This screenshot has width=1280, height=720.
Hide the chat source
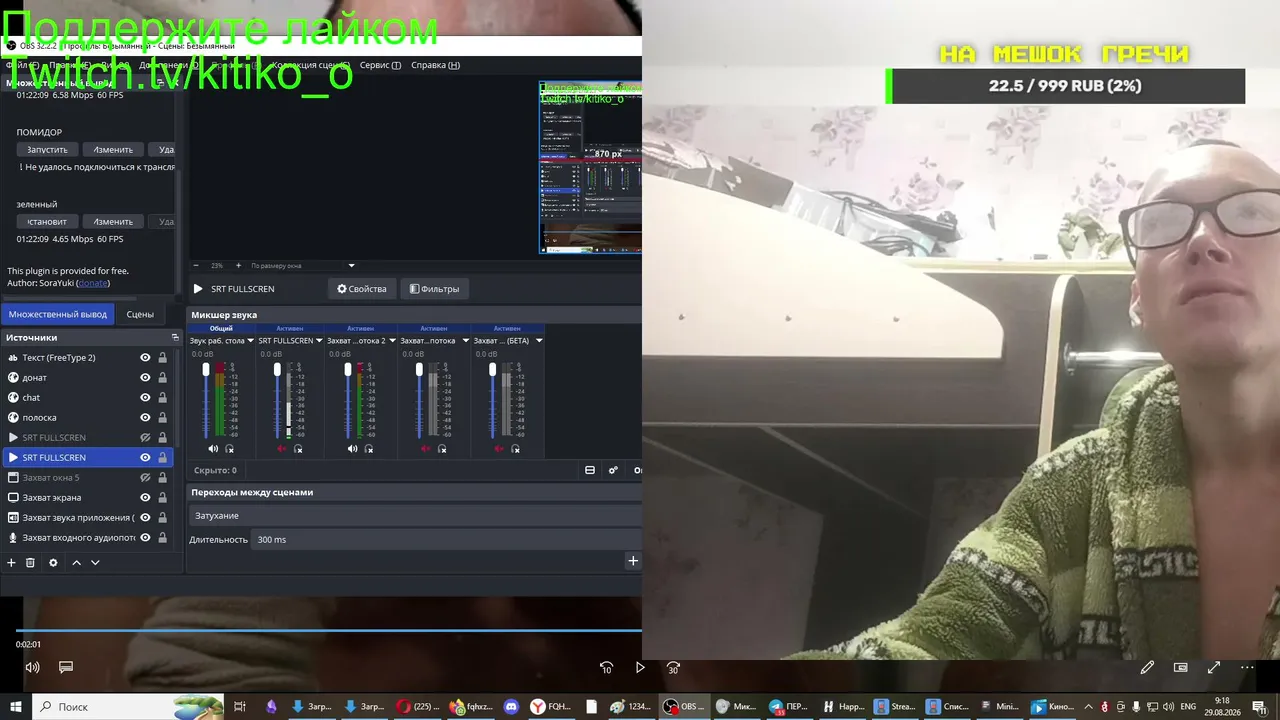[x=145, y=398]
